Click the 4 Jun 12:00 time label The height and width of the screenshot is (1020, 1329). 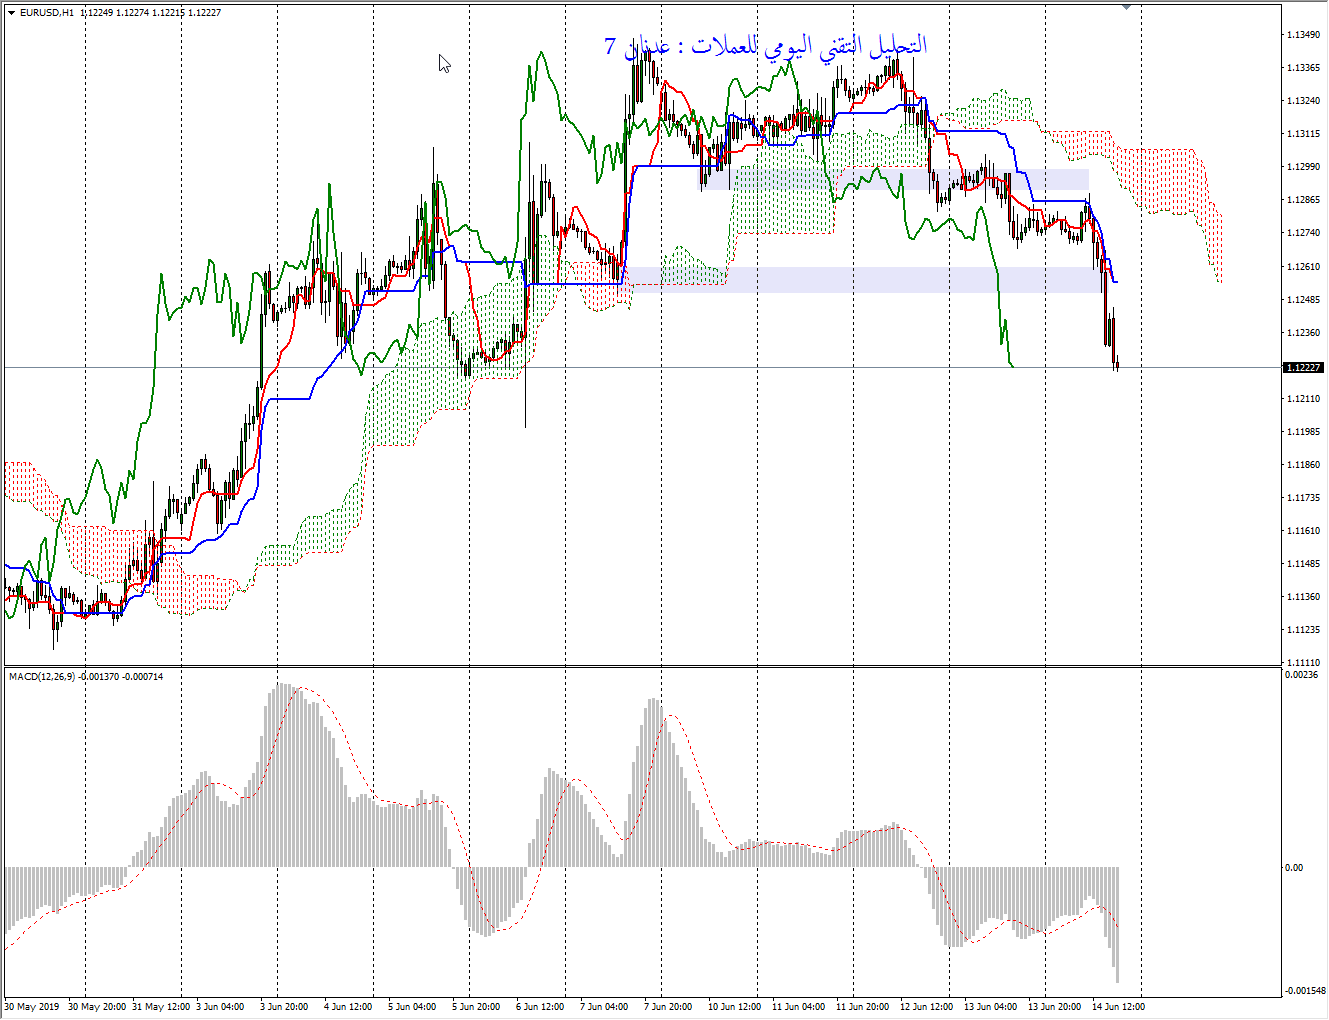click(348, 1007)
